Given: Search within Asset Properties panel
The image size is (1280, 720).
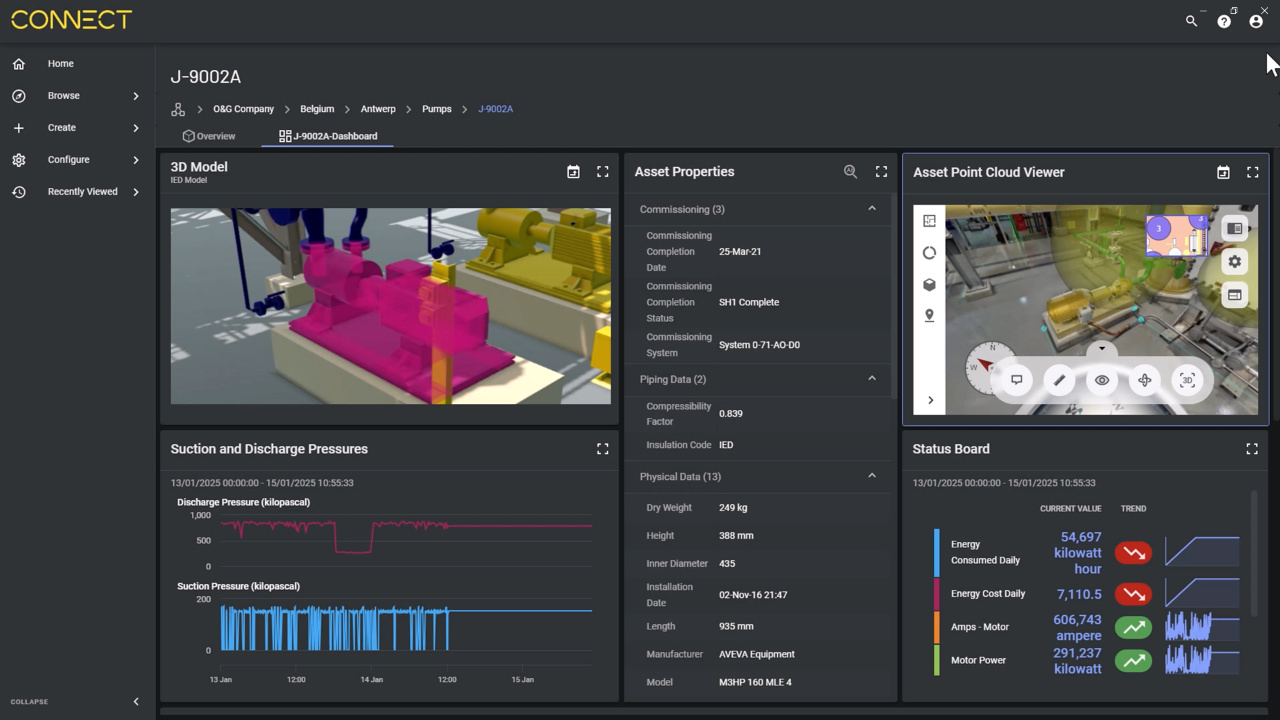Looking at the screenshot, I should 850,172.
